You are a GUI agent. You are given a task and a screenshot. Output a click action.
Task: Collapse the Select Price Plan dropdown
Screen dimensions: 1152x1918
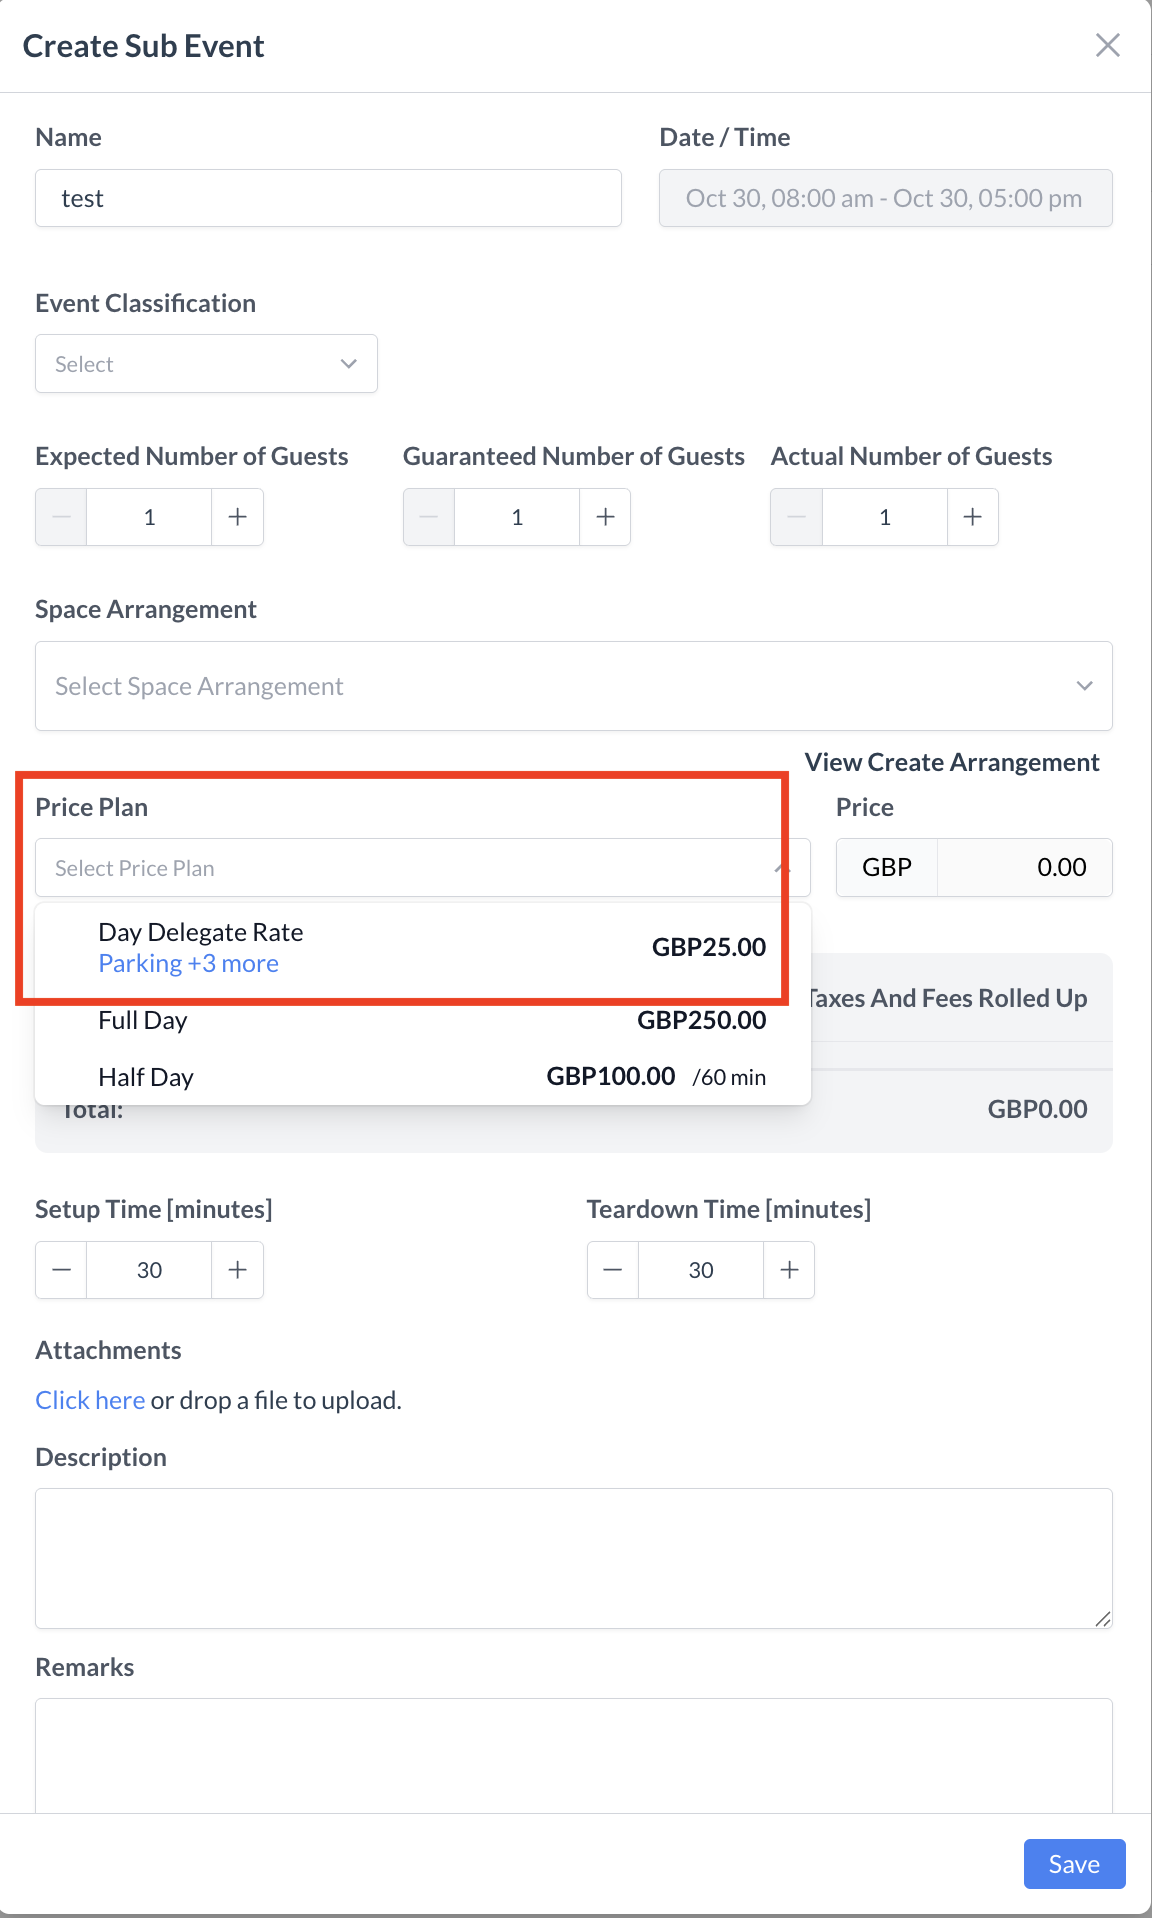tap(781, 868)
